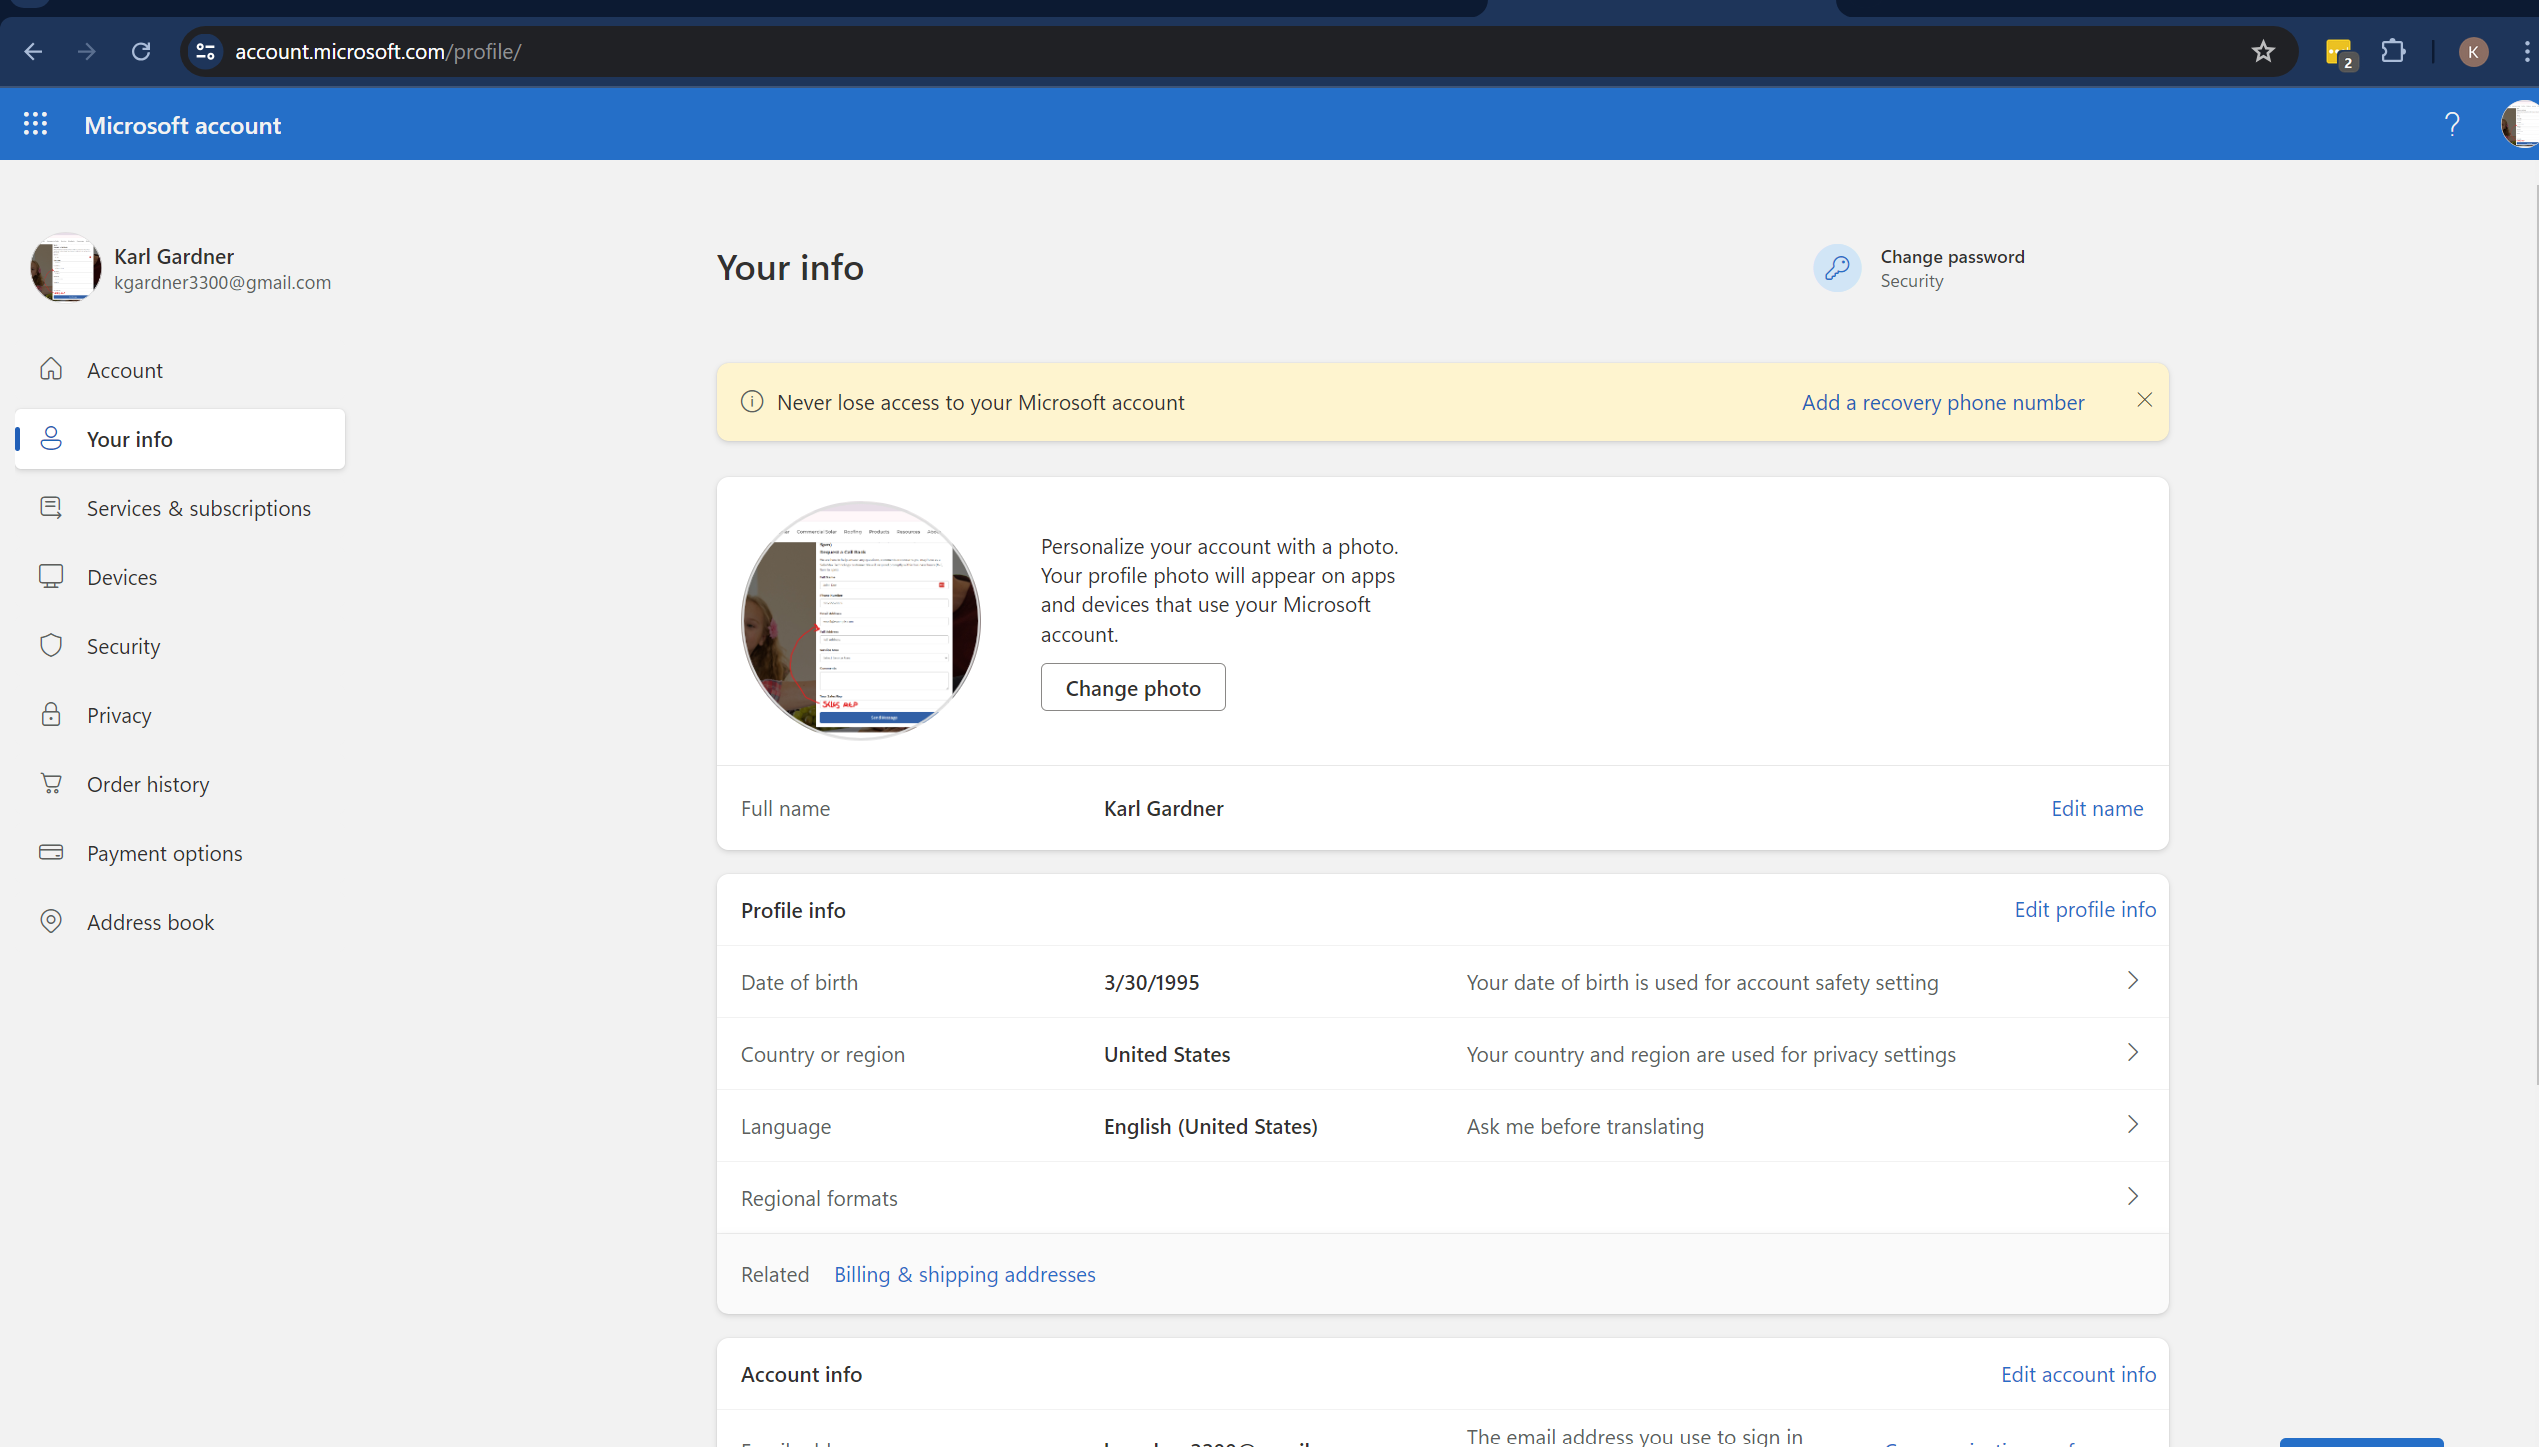The width and height of the screenshot is (2539, 1447).
Task: Click the Edit name link
Action: point(2097,808)
